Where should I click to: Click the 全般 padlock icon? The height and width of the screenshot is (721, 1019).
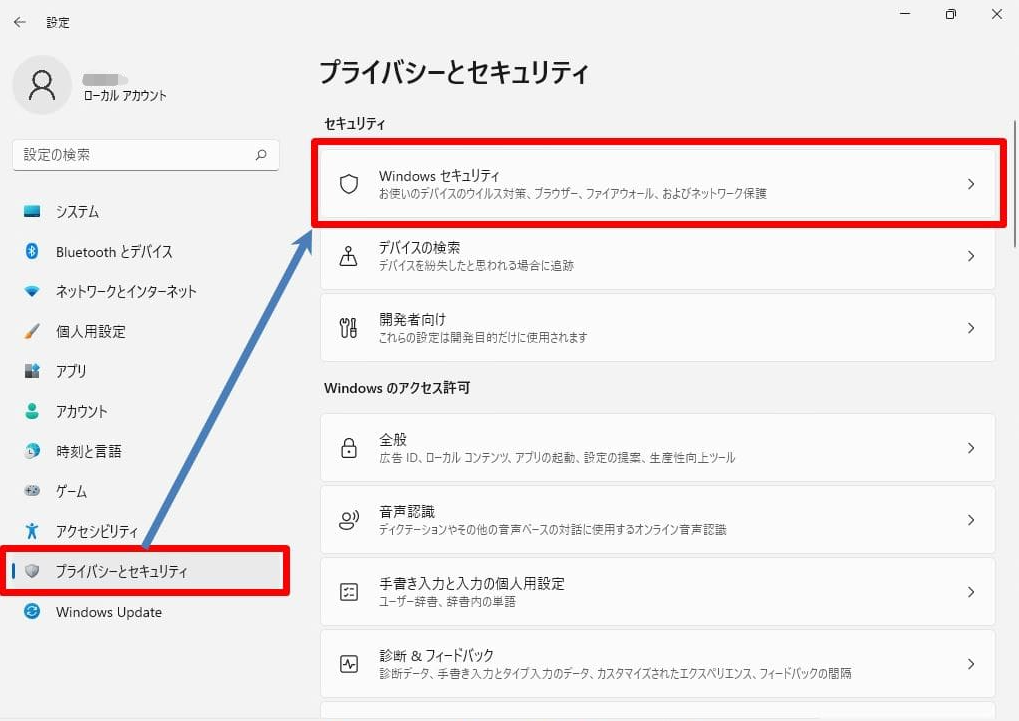coord(349,448)
